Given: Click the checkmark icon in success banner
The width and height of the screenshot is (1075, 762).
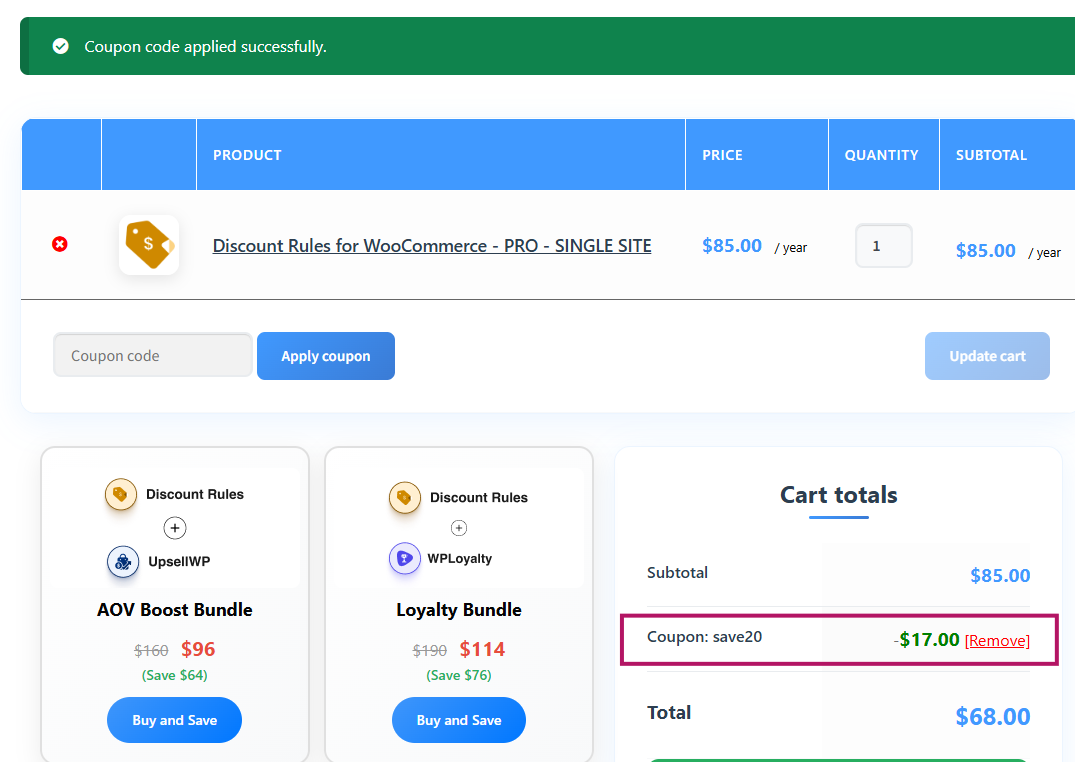Looking at the screenshot, I should click(61, 45).
